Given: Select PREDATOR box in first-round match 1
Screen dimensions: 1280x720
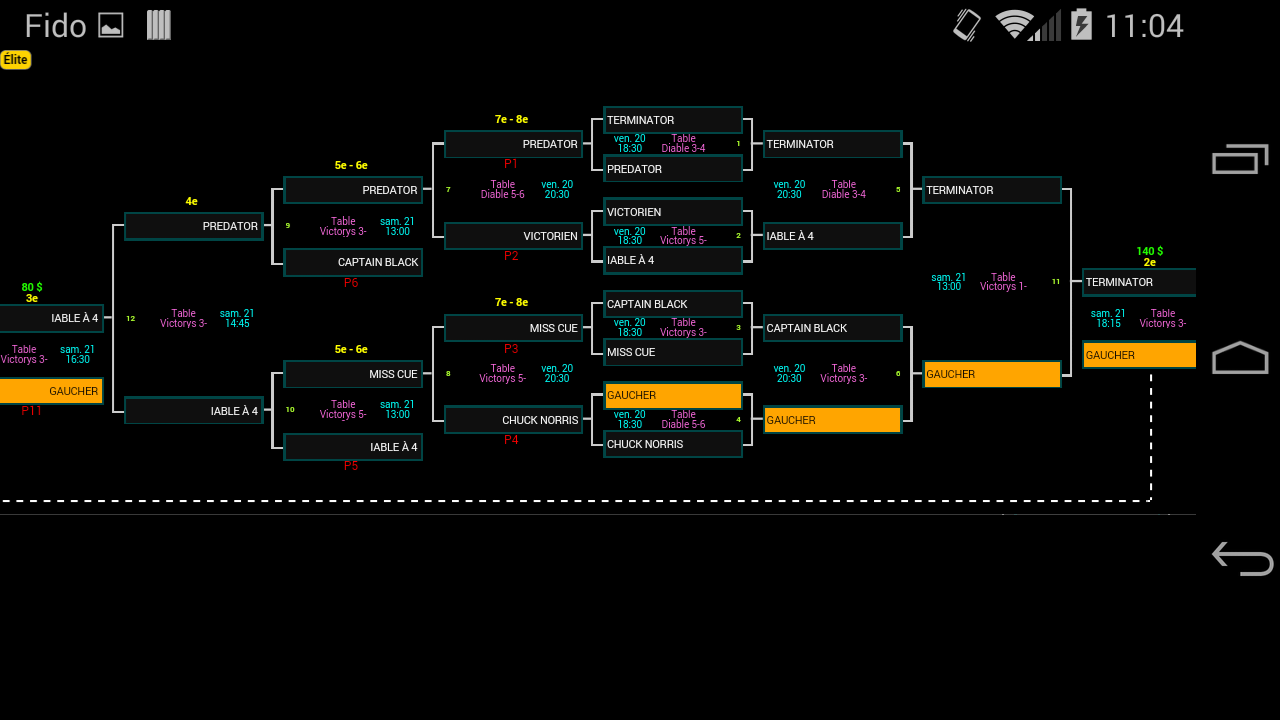Looking at the screenshot, I should 673,169.
